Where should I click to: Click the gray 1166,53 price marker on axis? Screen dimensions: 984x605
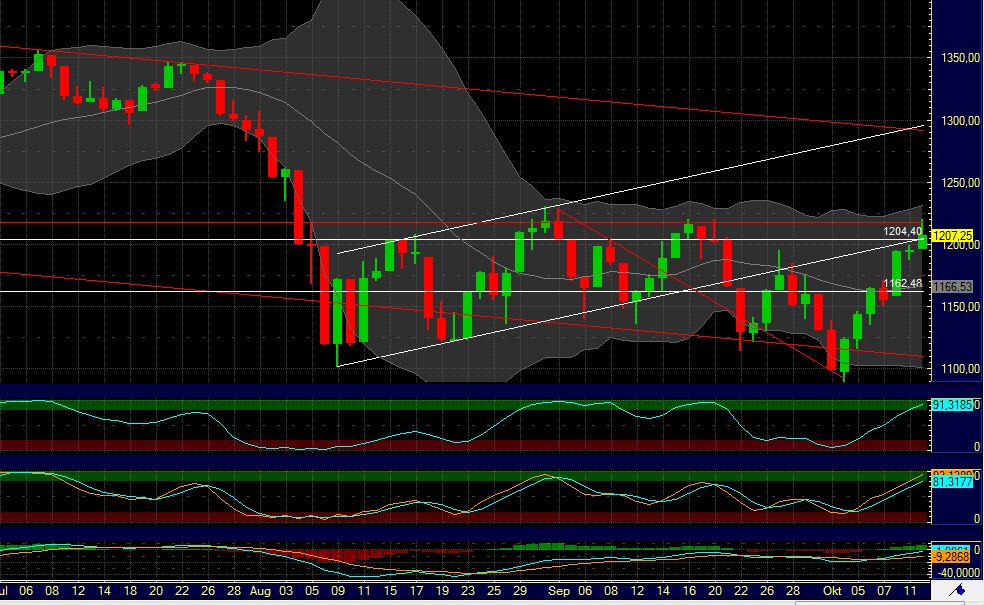click(x=954, y=286)
